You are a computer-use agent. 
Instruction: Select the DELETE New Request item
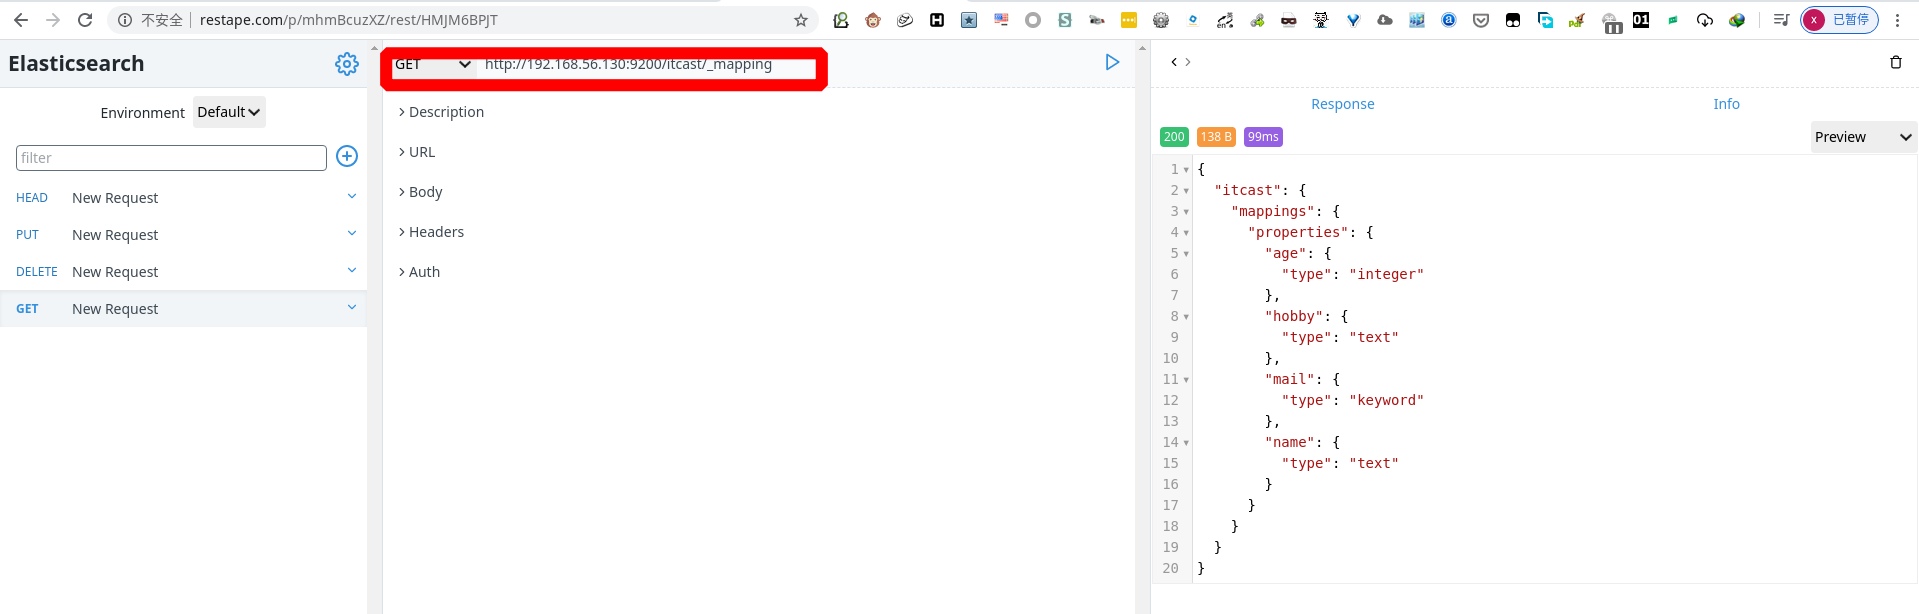184,272
